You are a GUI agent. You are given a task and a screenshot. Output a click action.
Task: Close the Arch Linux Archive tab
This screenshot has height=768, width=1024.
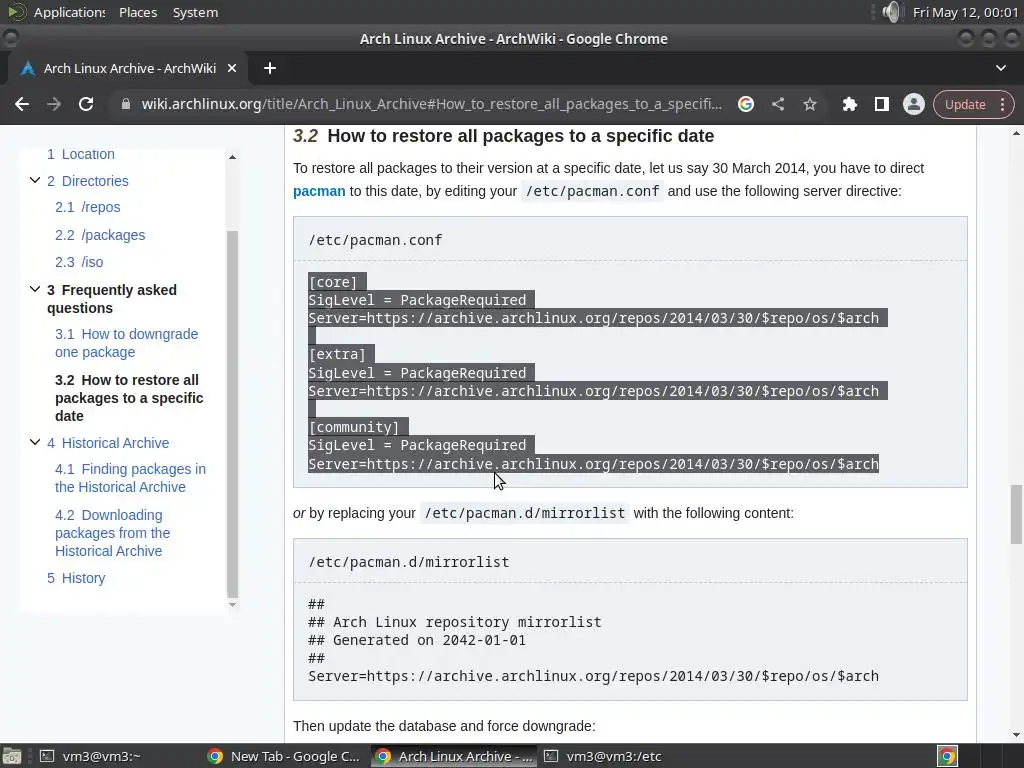pos(231,68)
